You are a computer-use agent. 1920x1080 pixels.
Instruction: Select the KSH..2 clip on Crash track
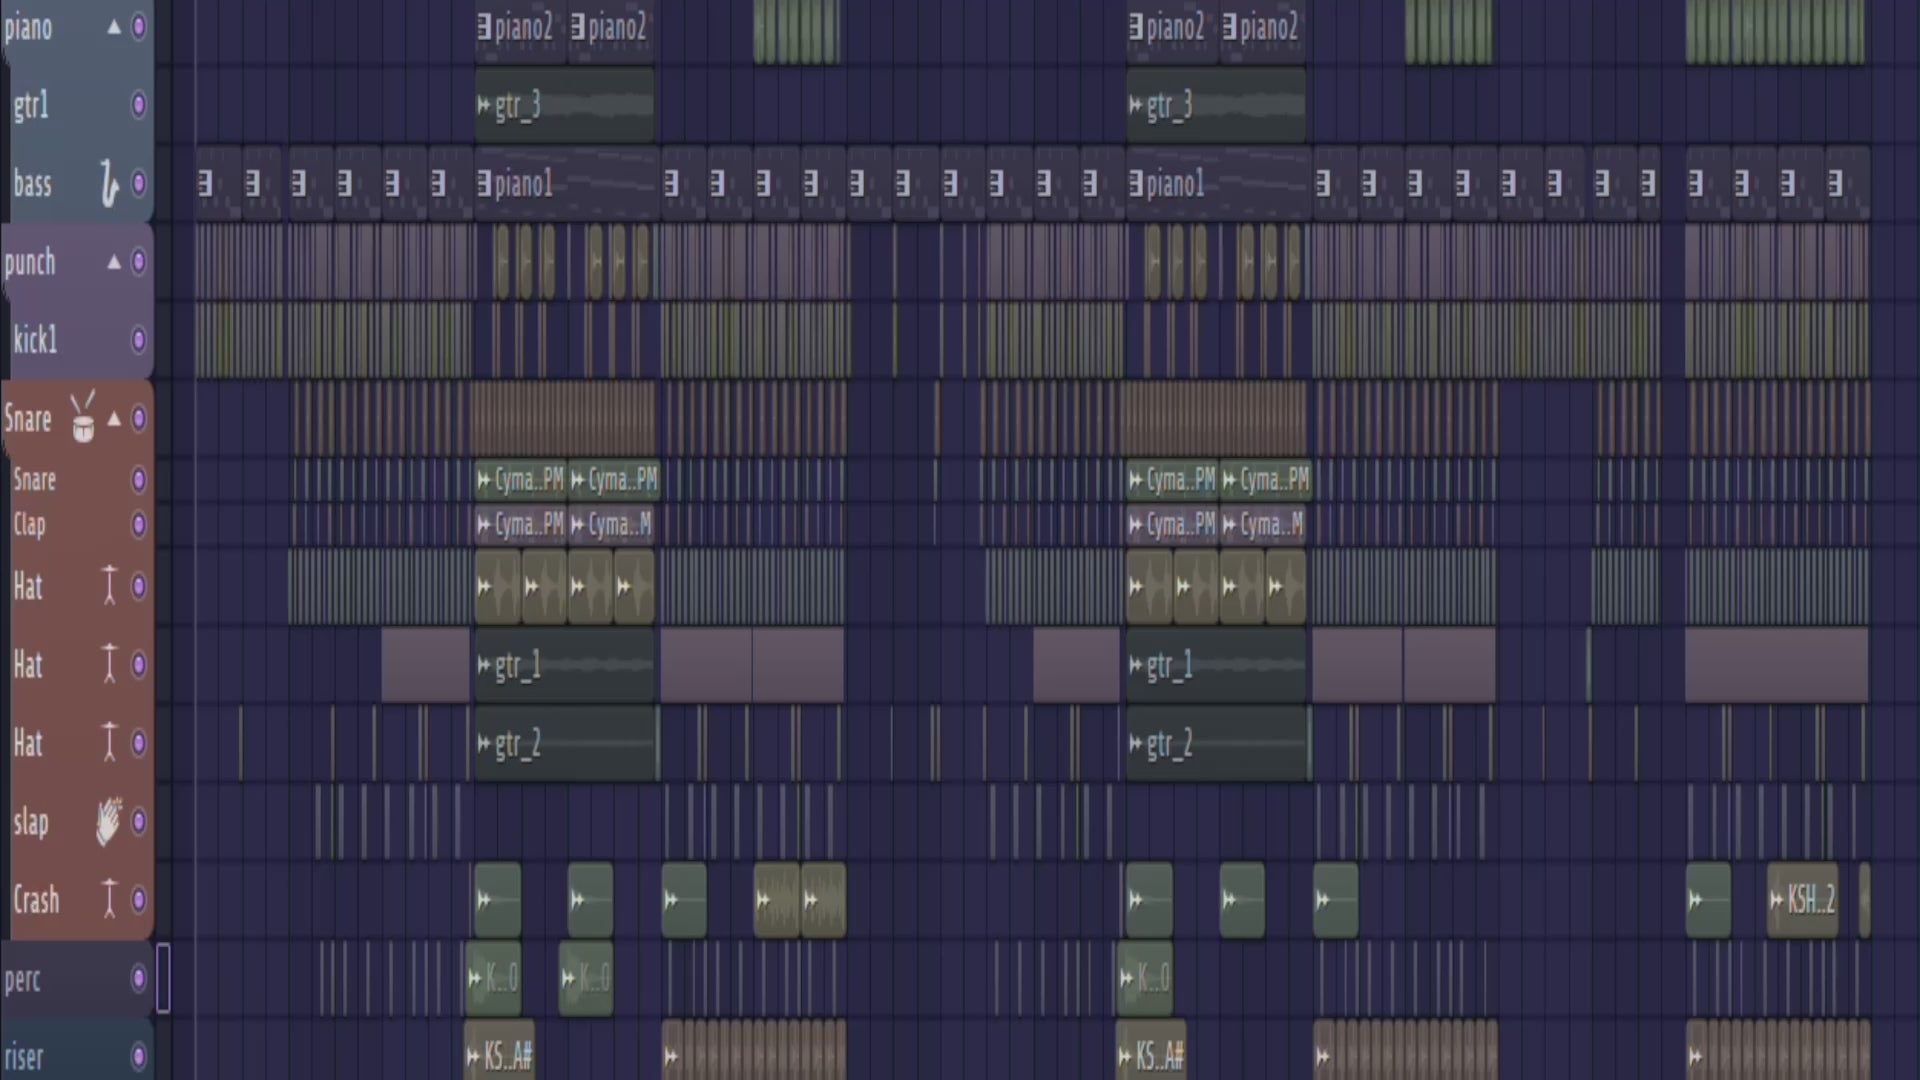pos(1803,900)
